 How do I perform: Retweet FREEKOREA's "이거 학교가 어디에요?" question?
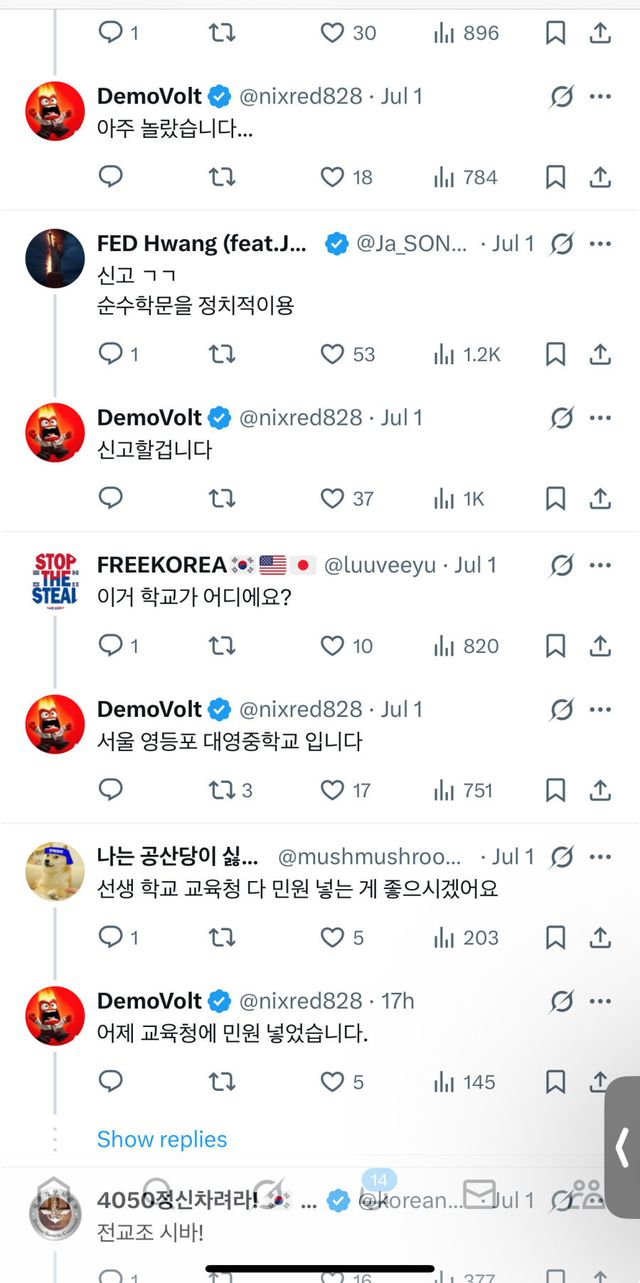pos(223,645)
